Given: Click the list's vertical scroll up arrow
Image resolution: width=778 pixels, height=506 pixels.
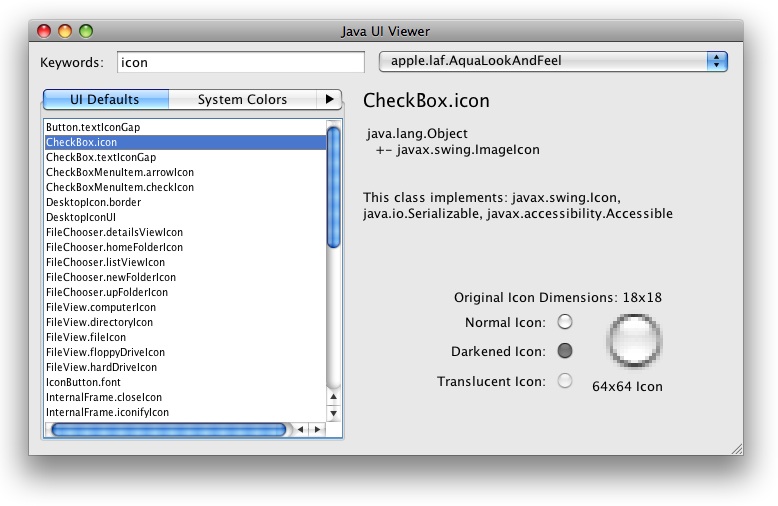Looking at the screenshot, I should (x=333, y=397).
